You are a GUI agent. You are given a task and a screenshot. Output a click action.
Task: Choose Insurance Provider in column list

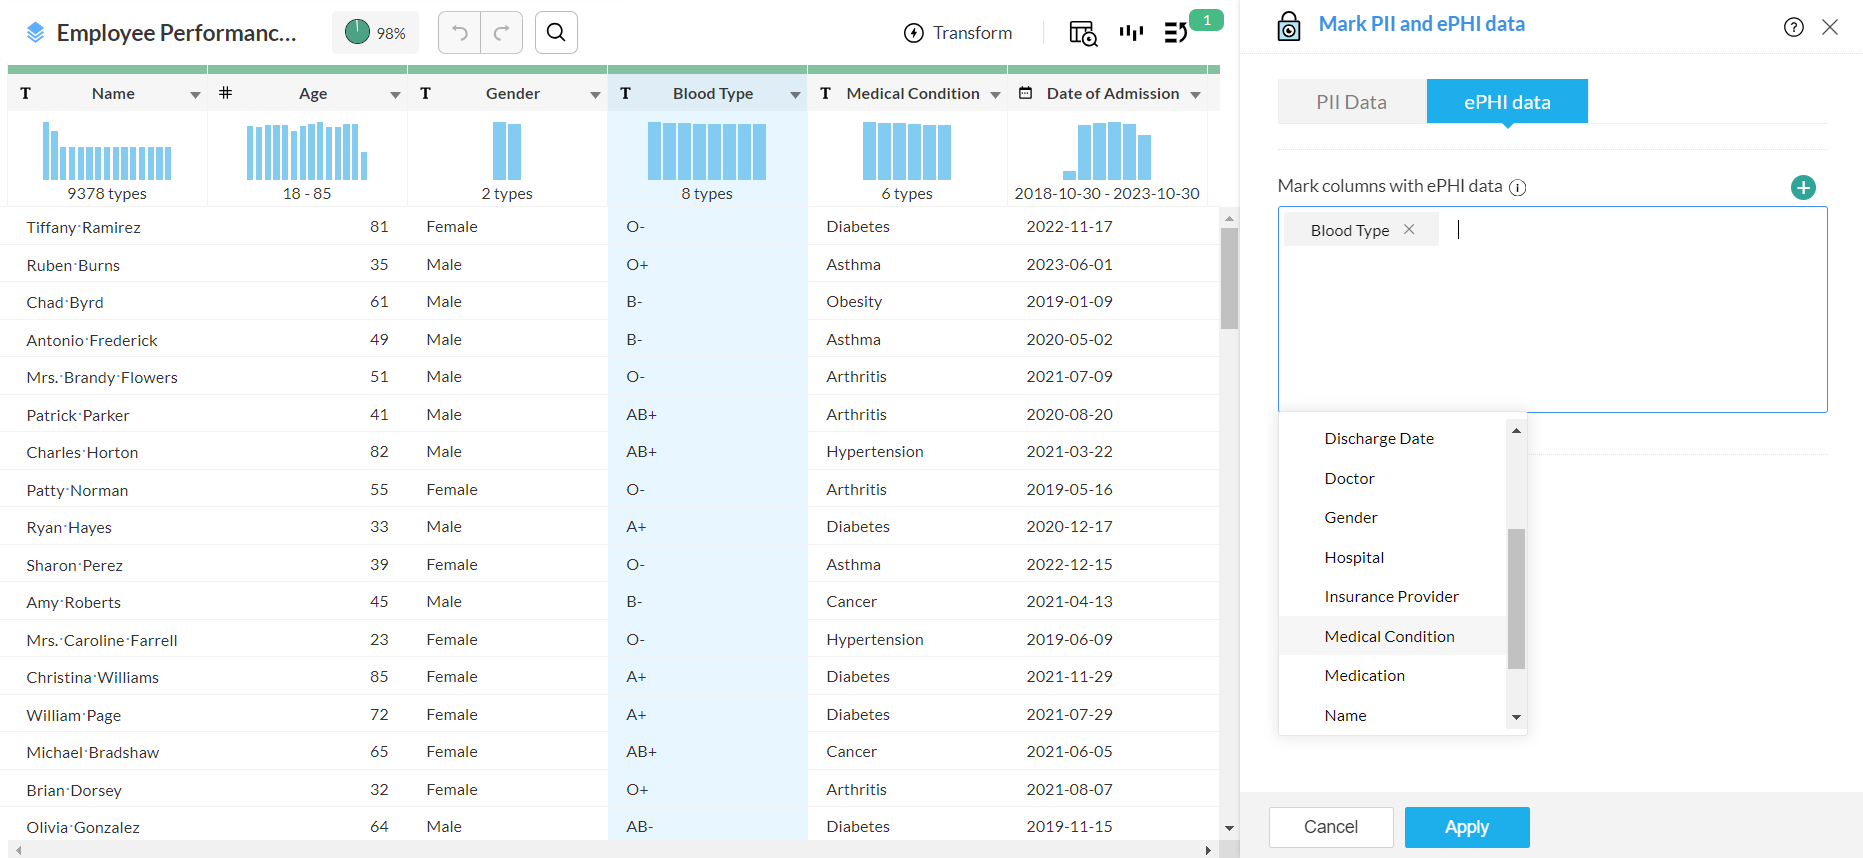pyautogui.click(x=1391, y=597)
